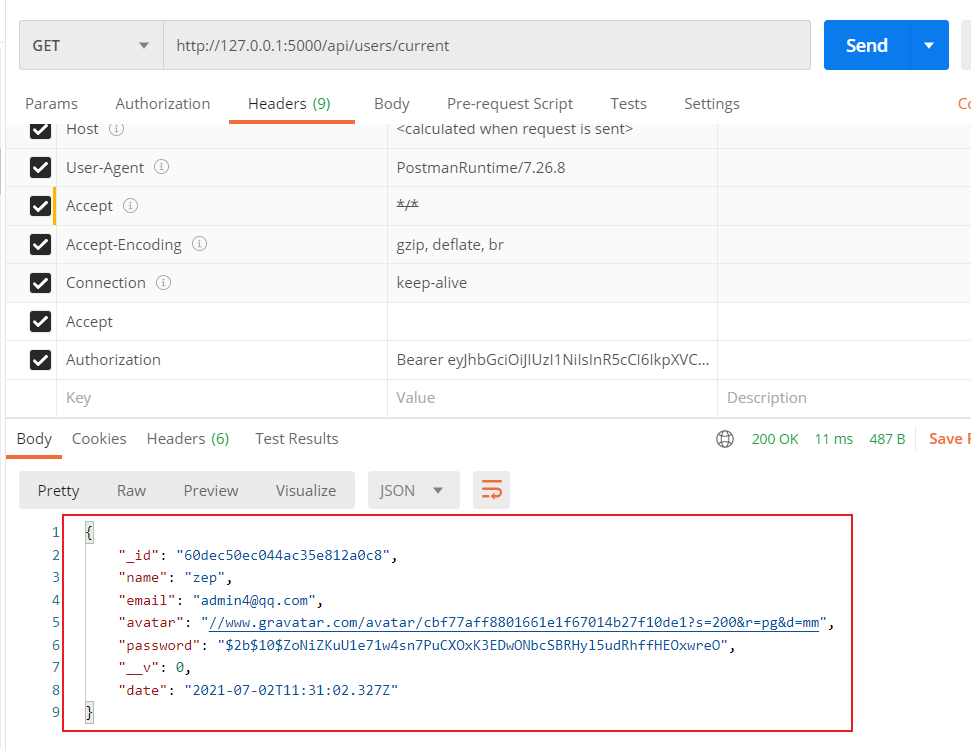Image resolution: width=971 pixels, height=751 pixels.
Task: Uncheck the Authorization header checkbox
Action: (x=40, y=360)
